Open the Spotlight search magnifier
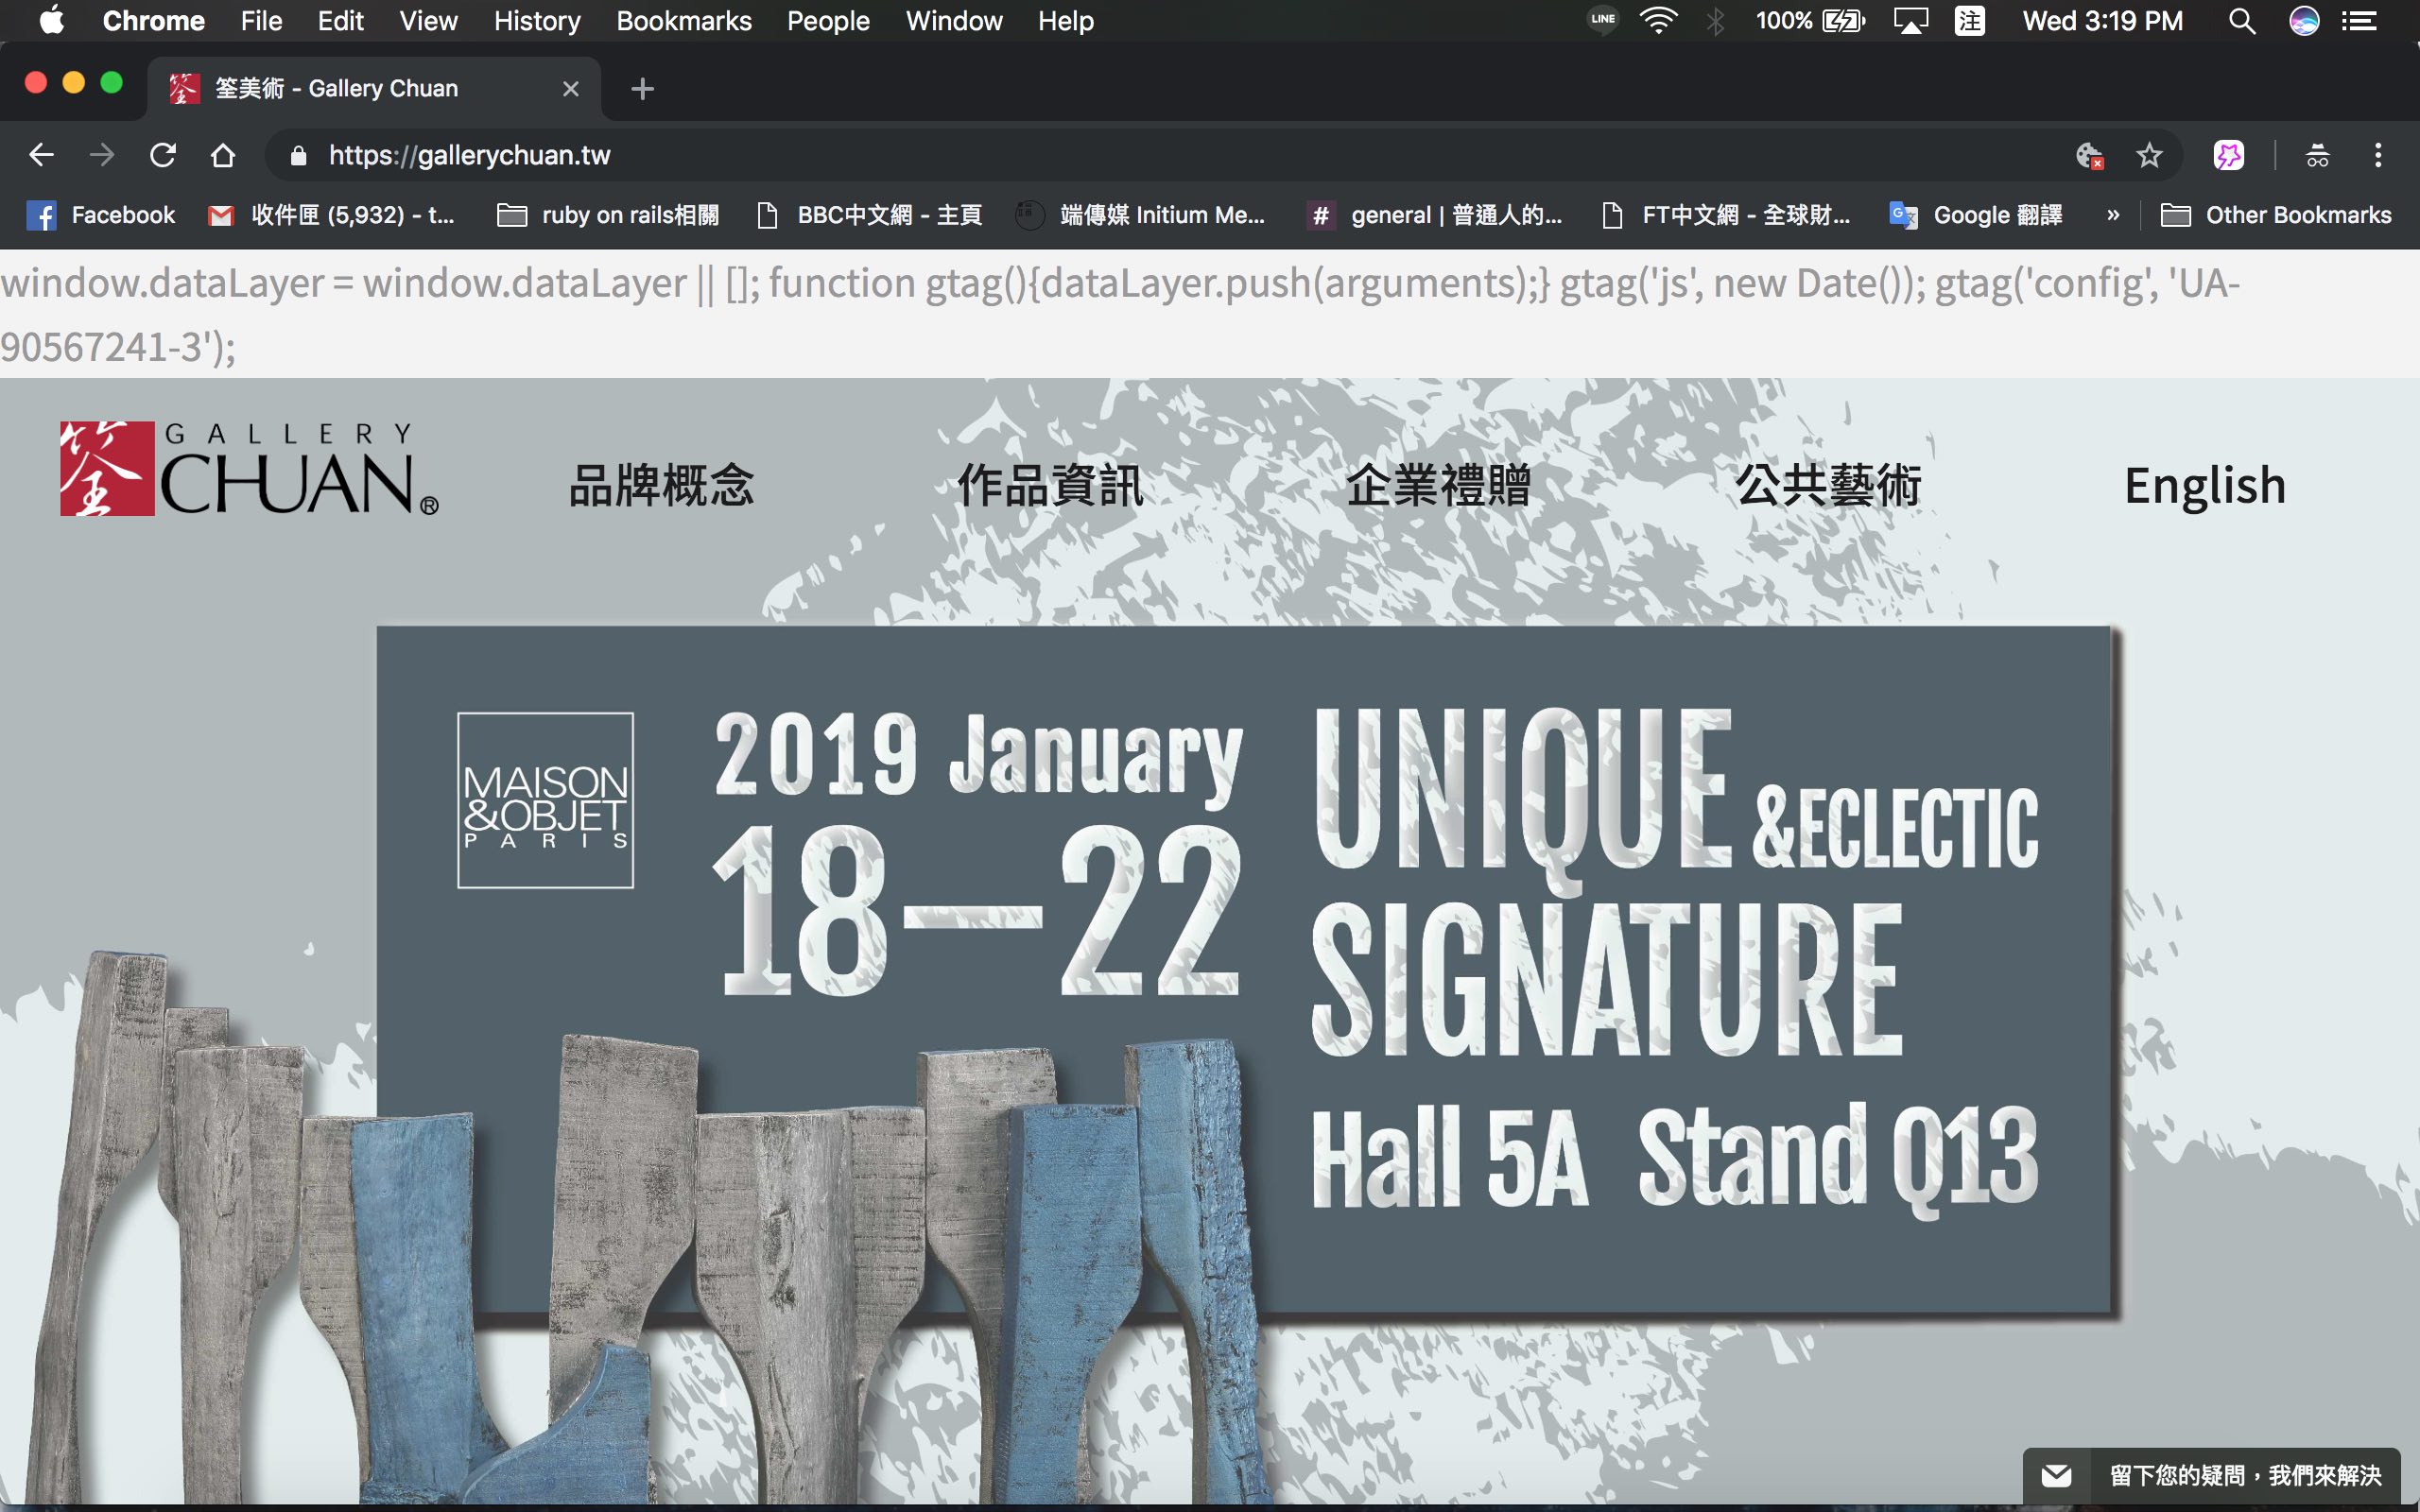The width and height of the screenshot is (2420, 1512). [2242, 21]
